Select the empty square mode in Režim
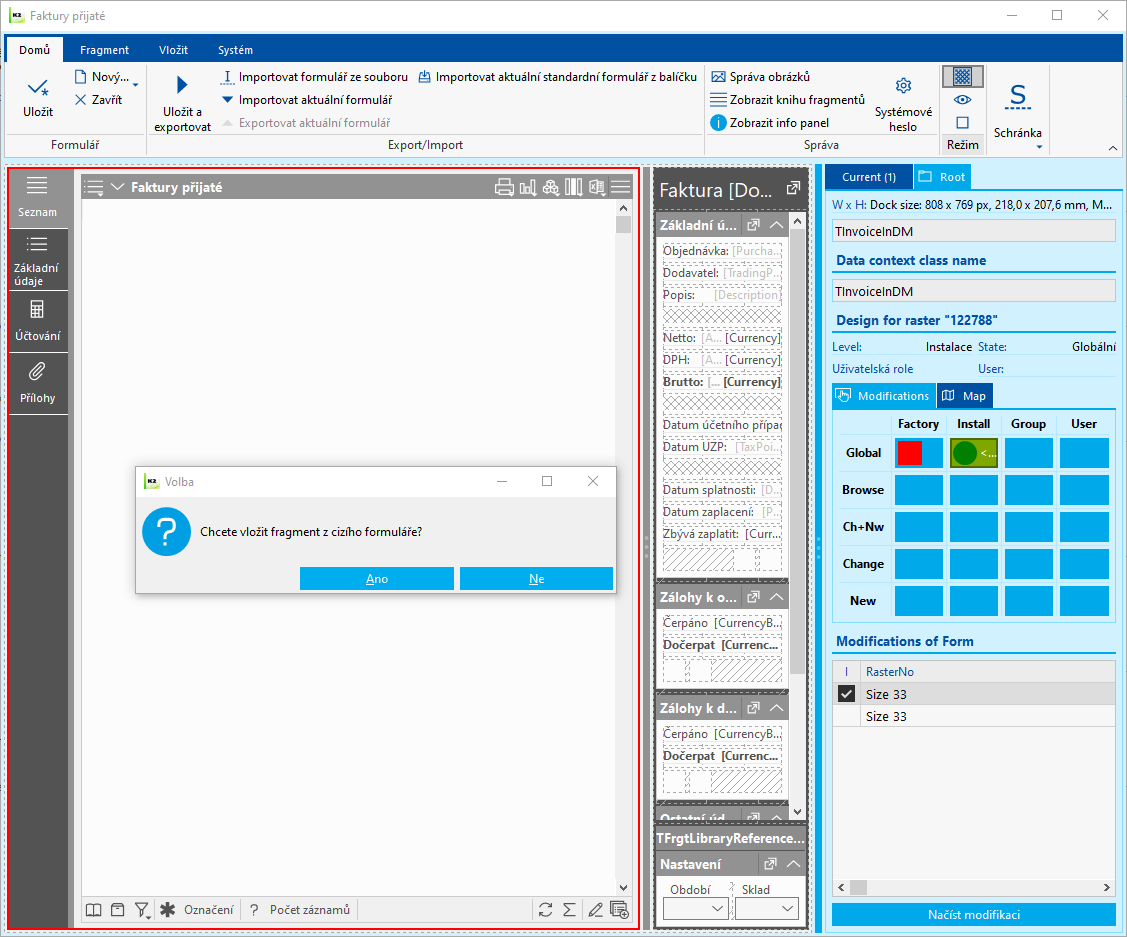 tap(962, 122)
